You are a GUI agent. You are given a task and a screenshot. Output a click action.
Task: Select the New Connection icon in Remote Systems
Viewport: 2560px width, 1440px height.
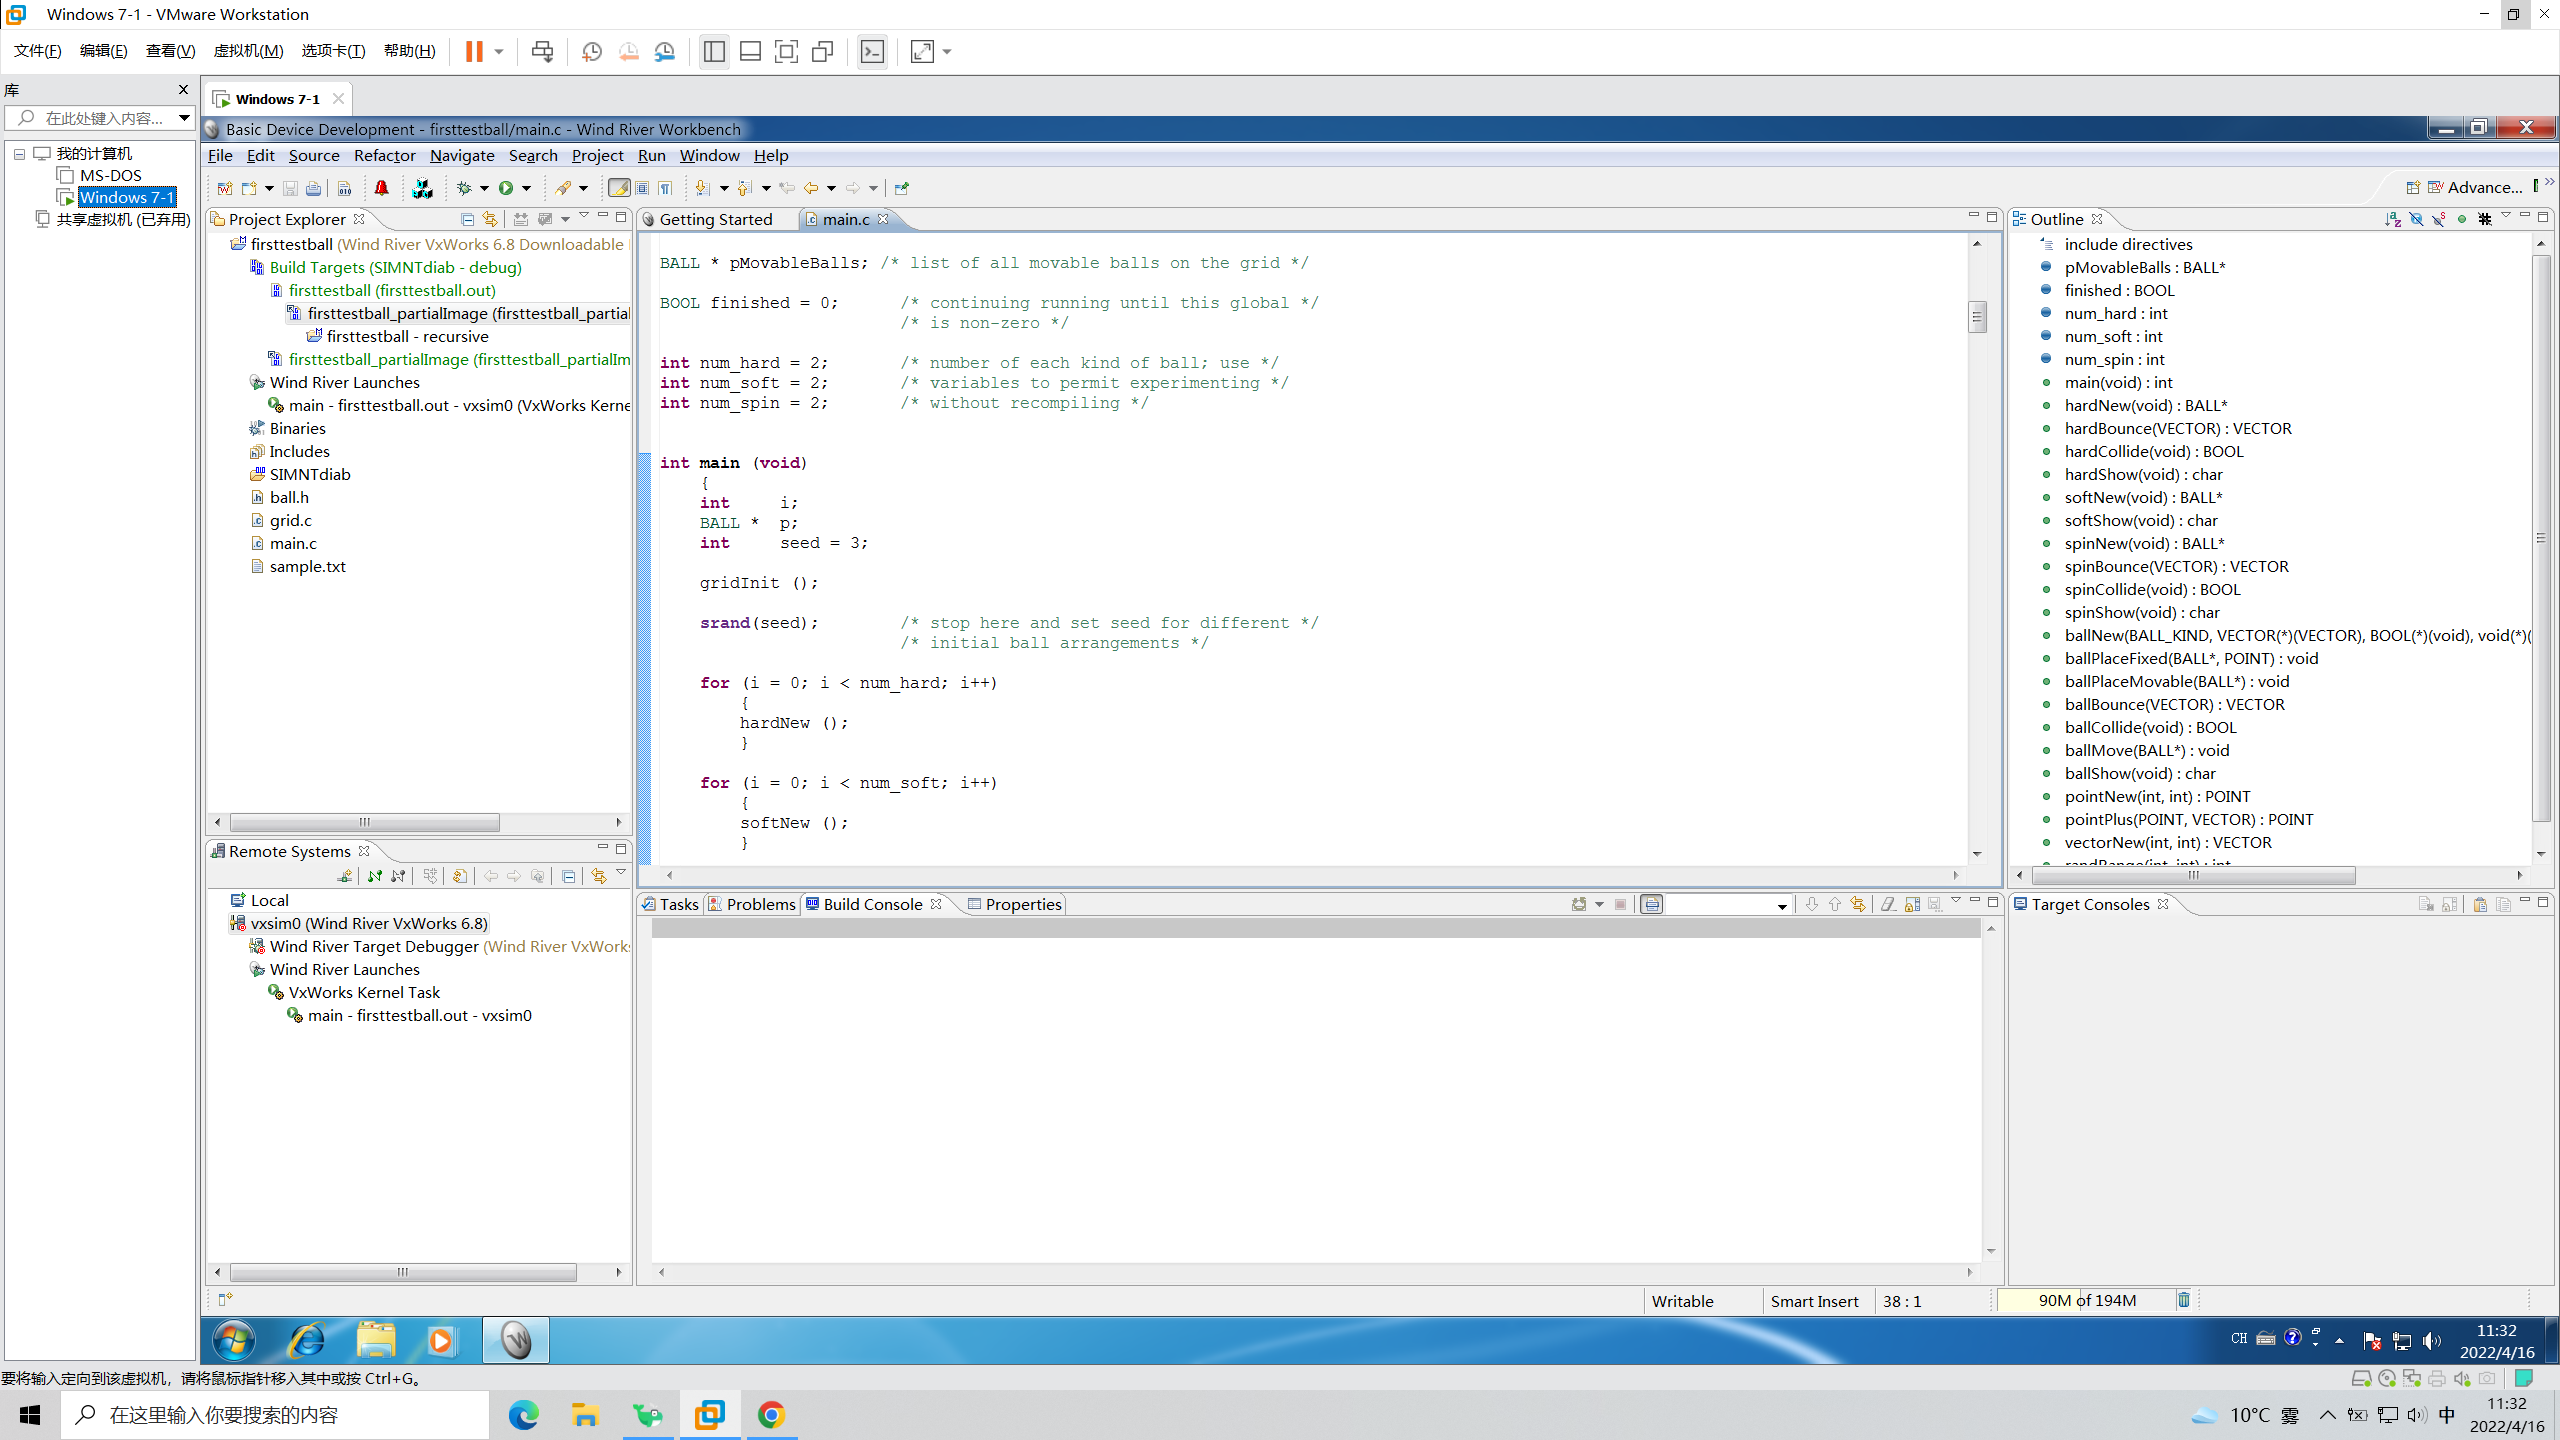pyautogui.click(x=344, y=876)
